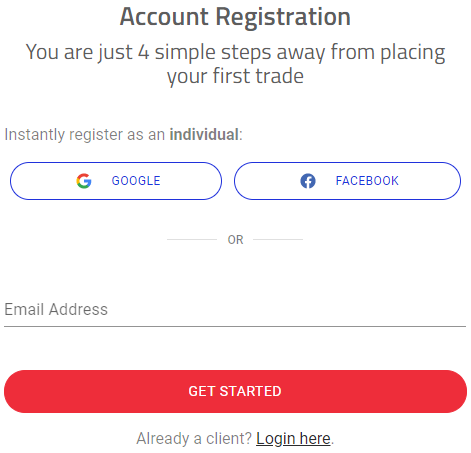471x453 pixels.
Task: Select the FACEBOOK text label
Action: (367, 181)
